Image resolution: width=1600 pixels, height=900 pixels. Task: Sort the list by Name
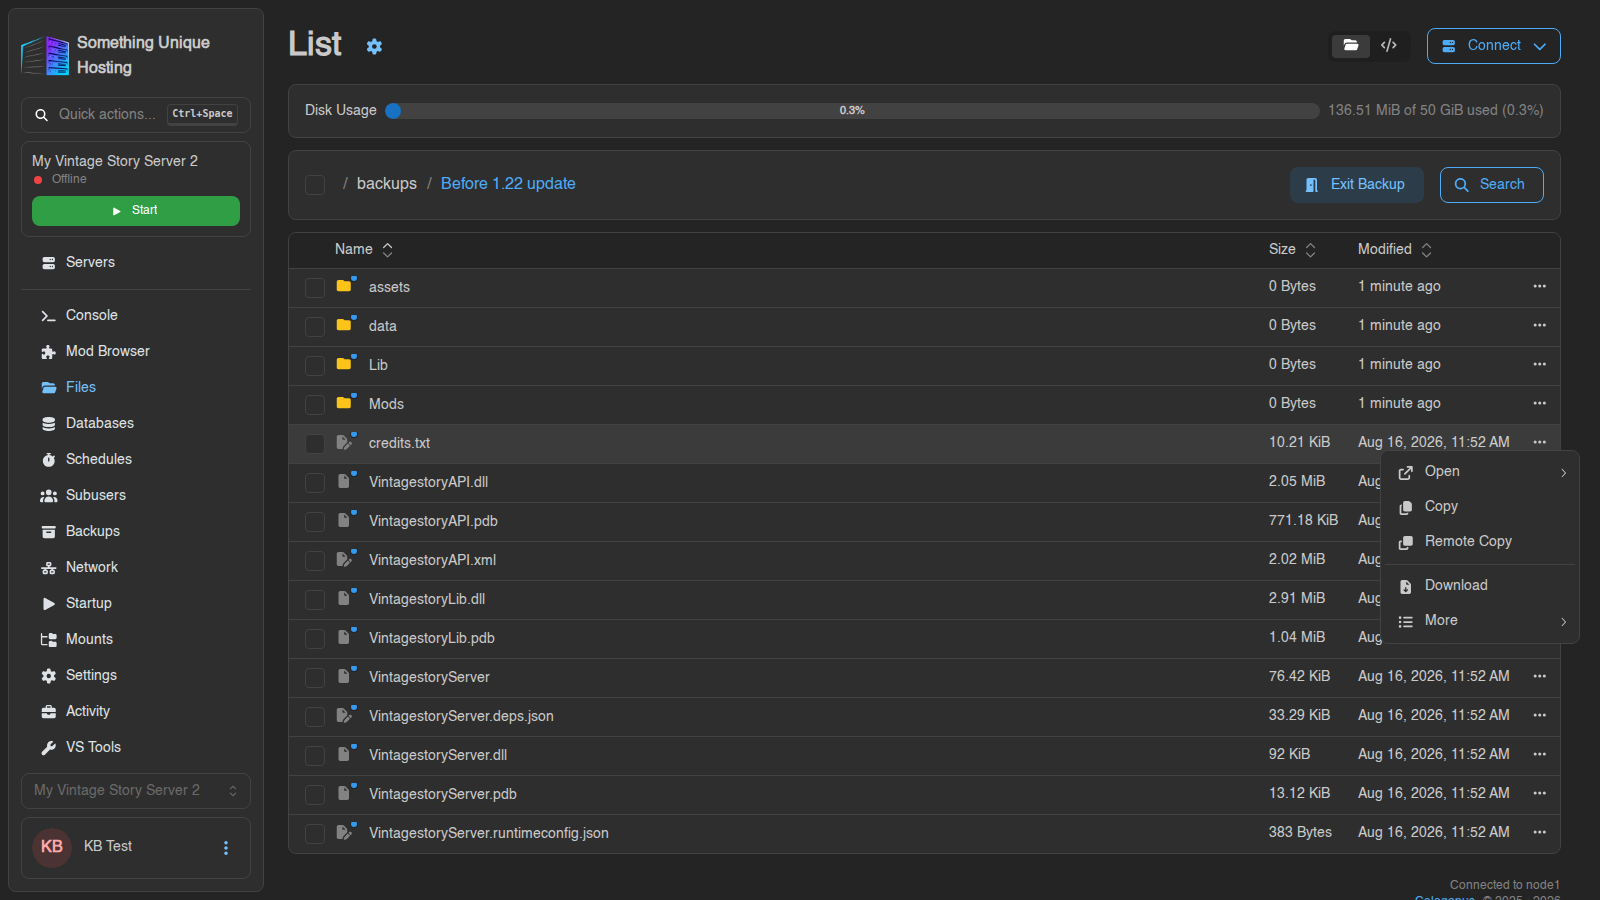(x=364, y=249)
